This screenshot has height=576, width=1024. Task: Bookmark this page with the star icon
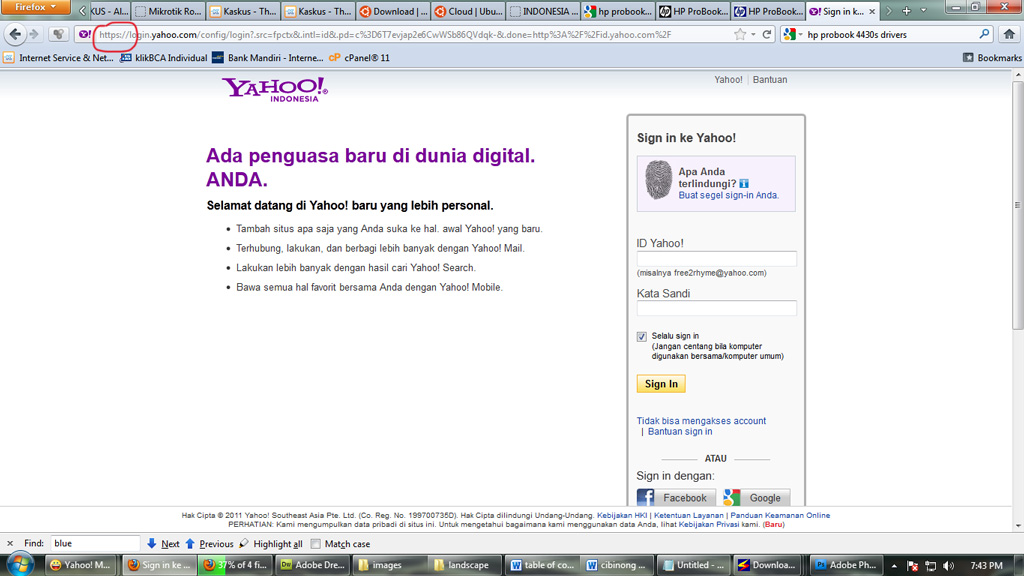coord(739,34)
